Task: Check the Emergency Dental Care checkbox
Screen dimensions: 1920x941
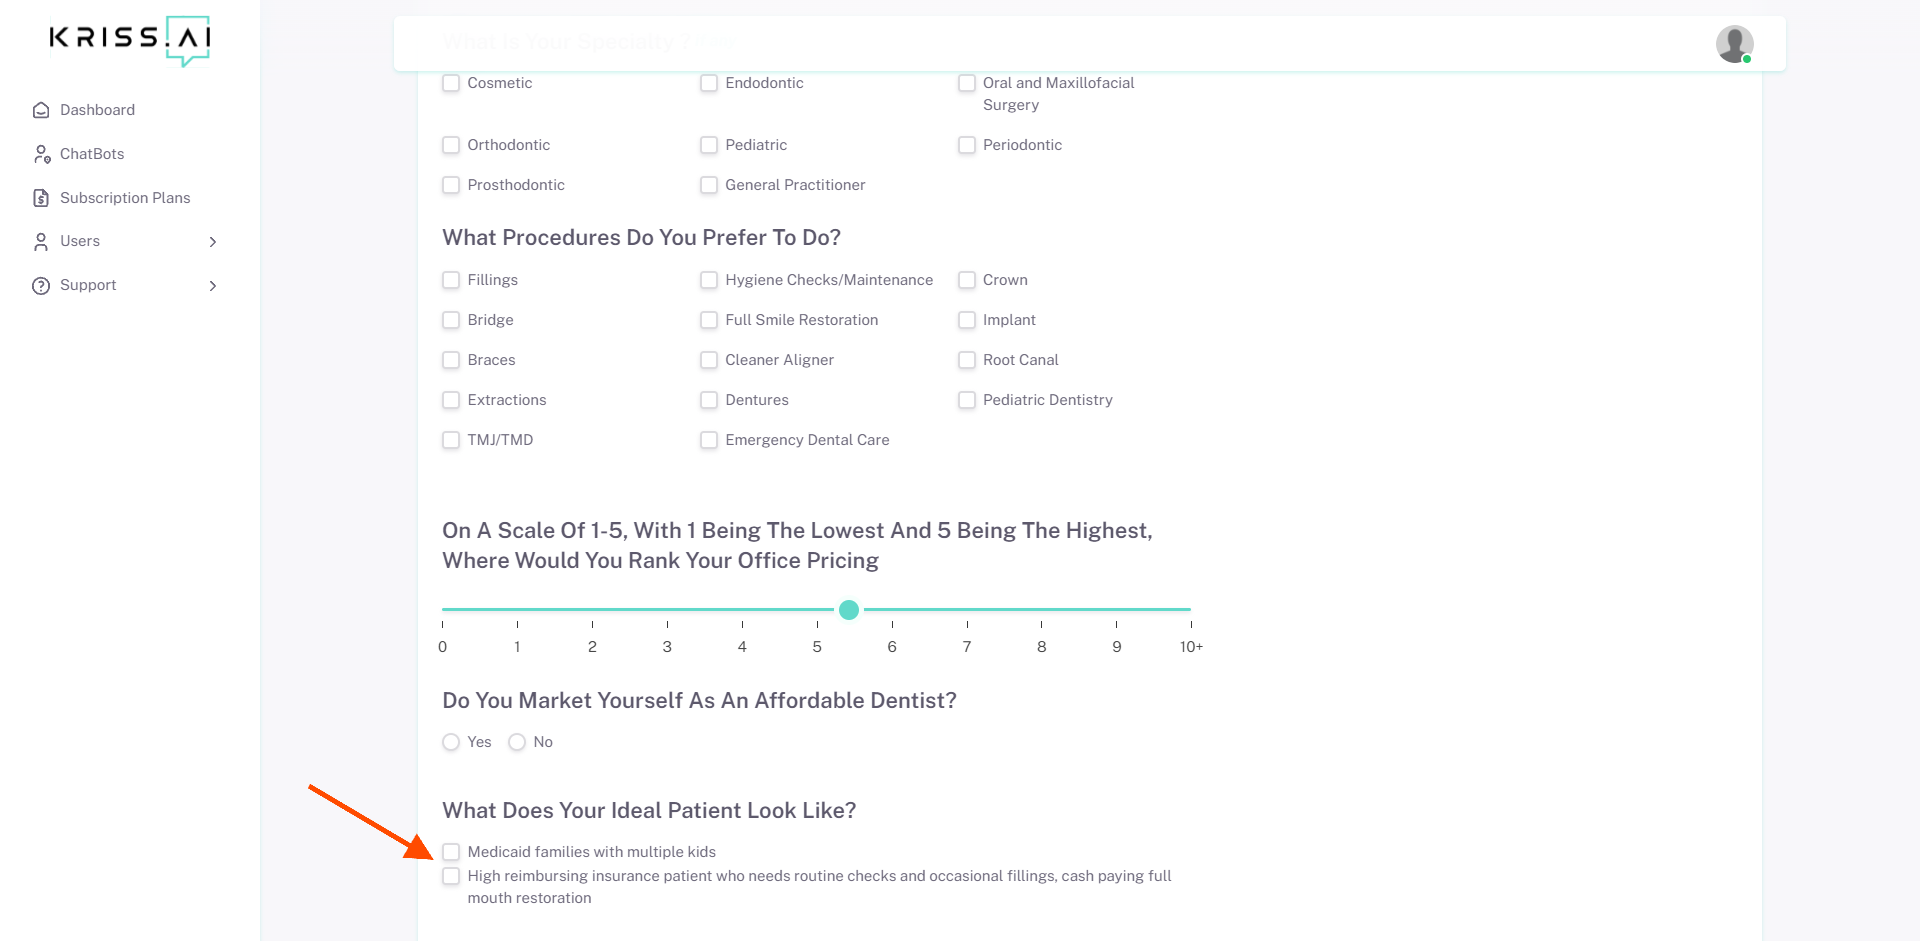Action: [x=709, y=440]
